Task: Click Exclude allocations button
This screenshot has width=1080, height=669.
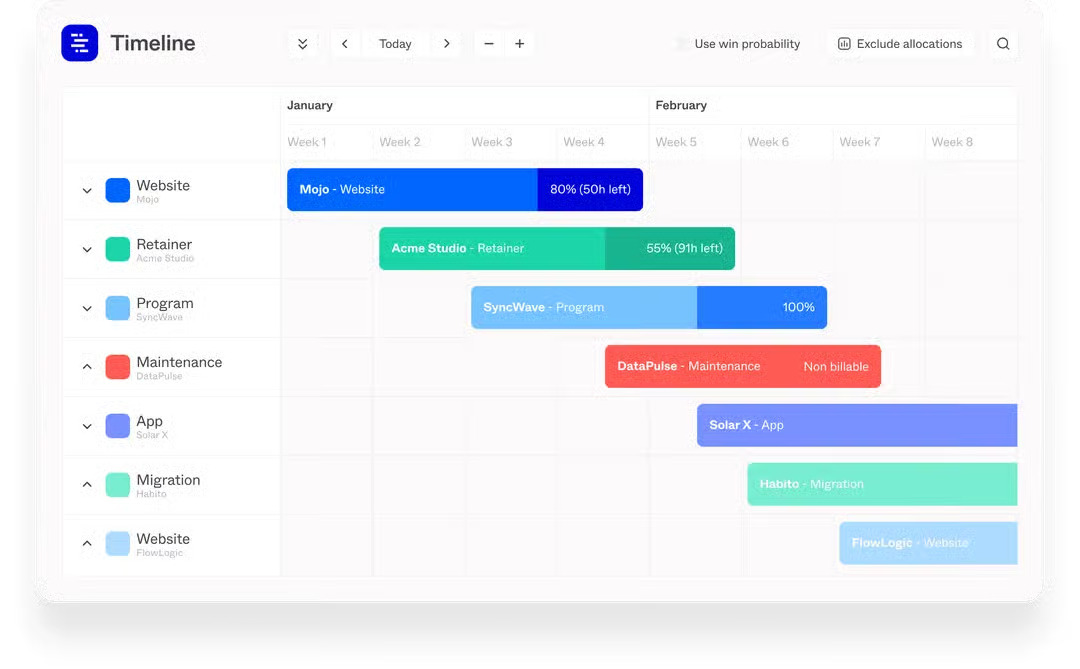Action: (900, 43)
